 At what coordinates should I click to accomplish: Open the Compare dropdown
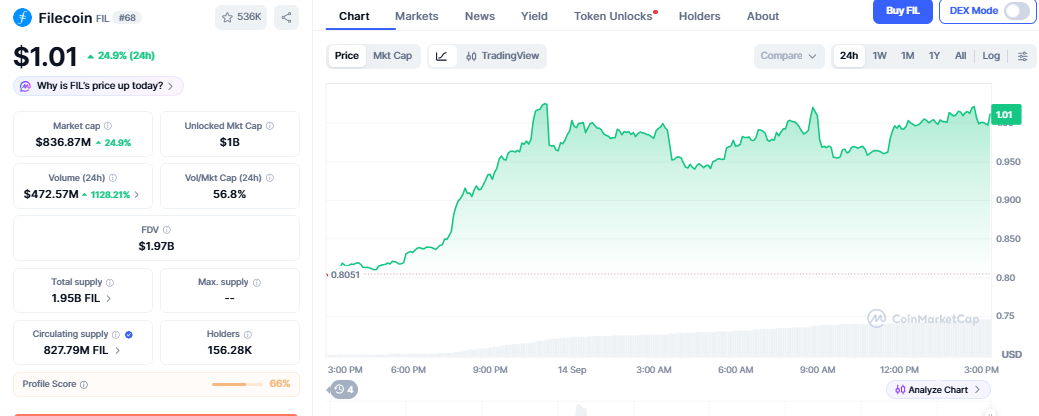coord(789,56)
